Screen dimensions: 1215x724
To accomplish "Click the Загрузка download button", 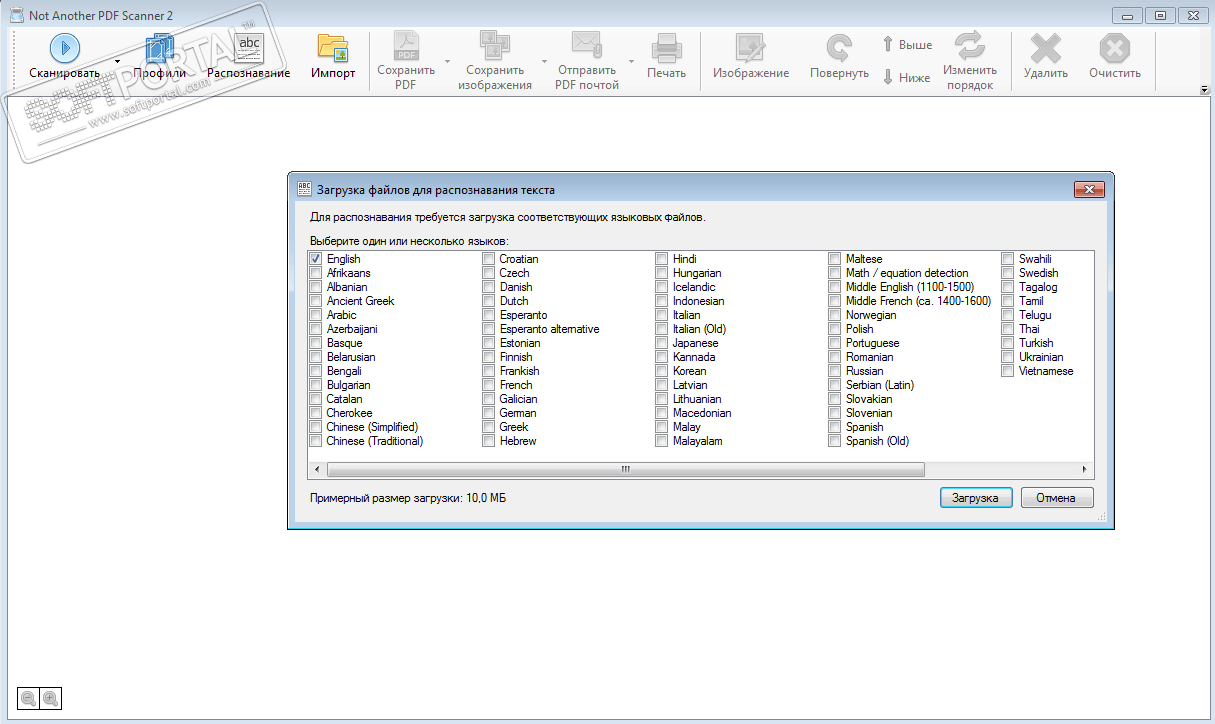I will 976,498.
